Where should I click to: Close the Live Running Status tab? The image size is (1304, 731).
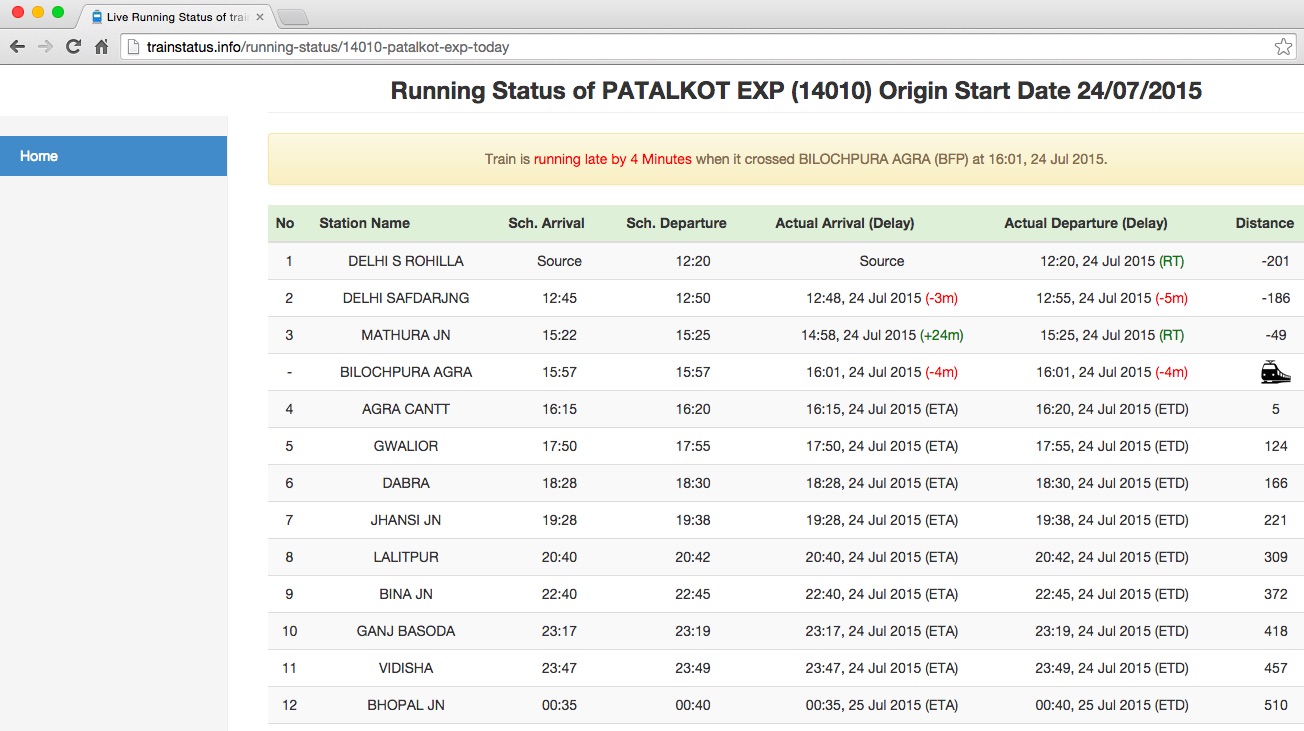coord(260,17)
